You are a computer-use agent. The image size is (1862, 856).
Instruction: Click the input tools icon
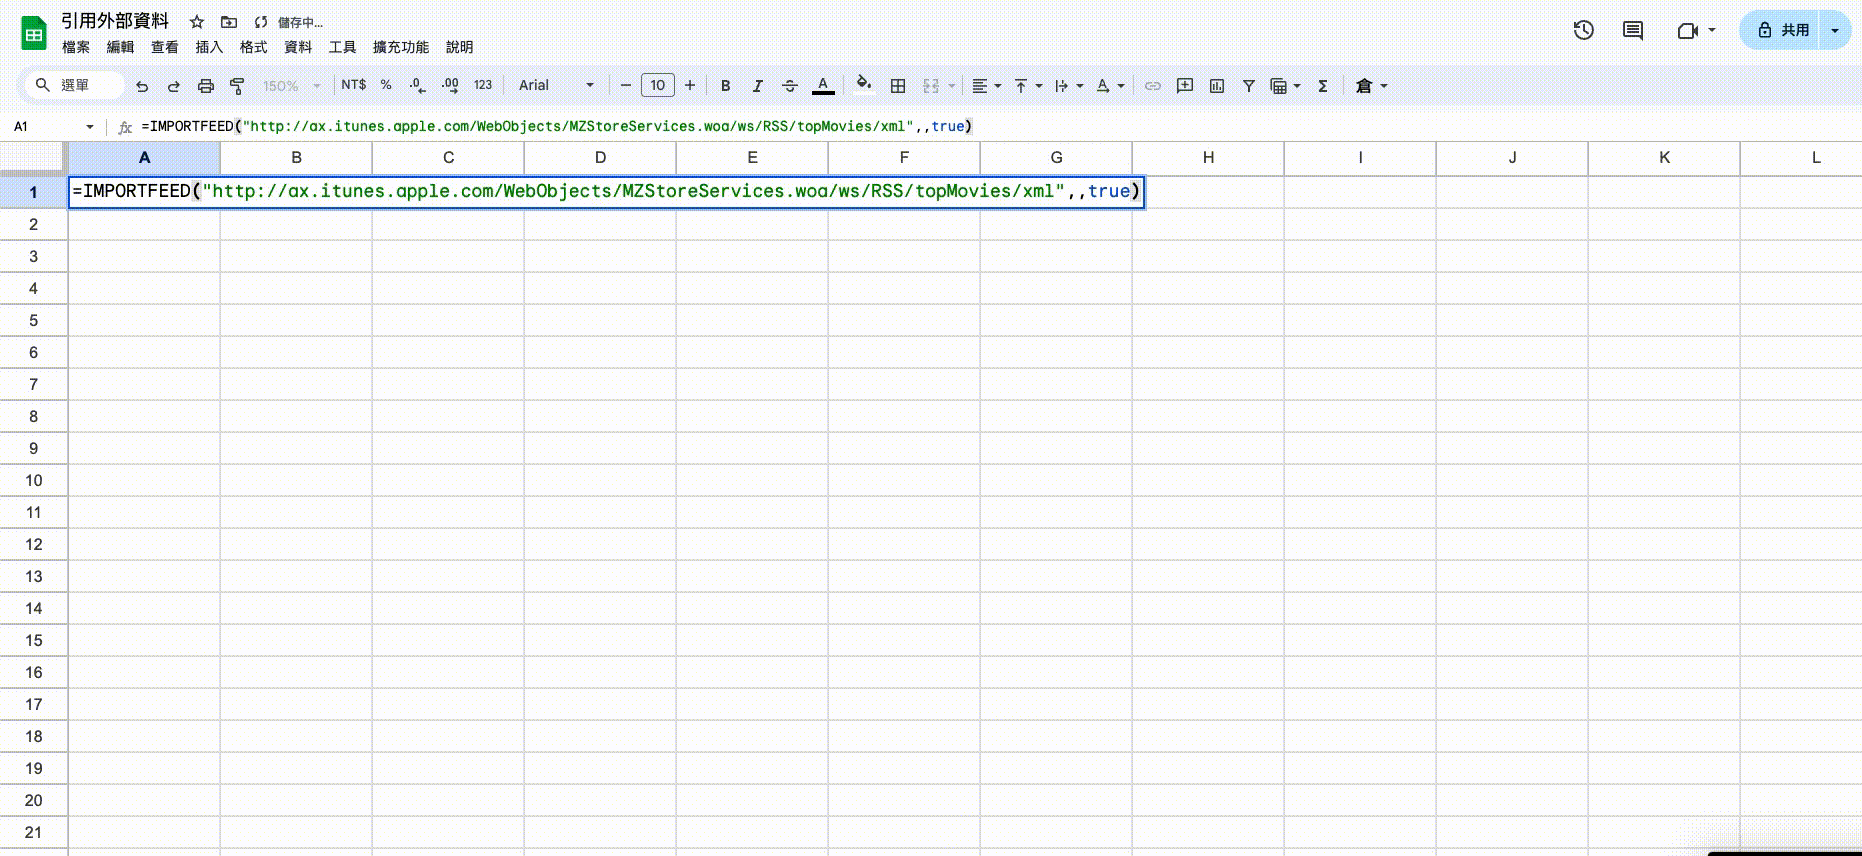point(1363,86)
